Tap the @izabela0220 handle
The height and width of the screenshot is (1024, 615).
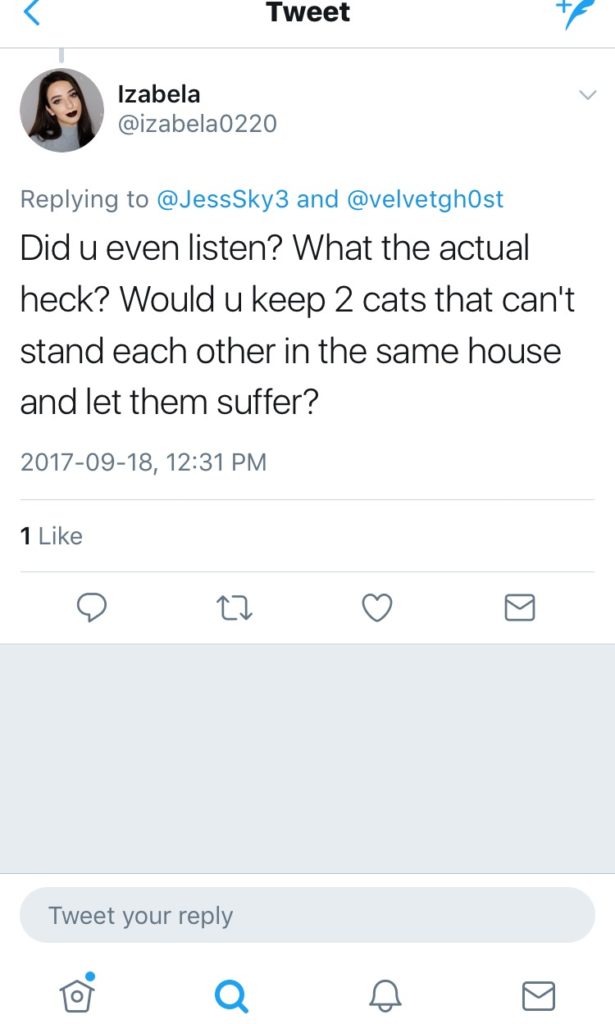(x=197, y=124)
